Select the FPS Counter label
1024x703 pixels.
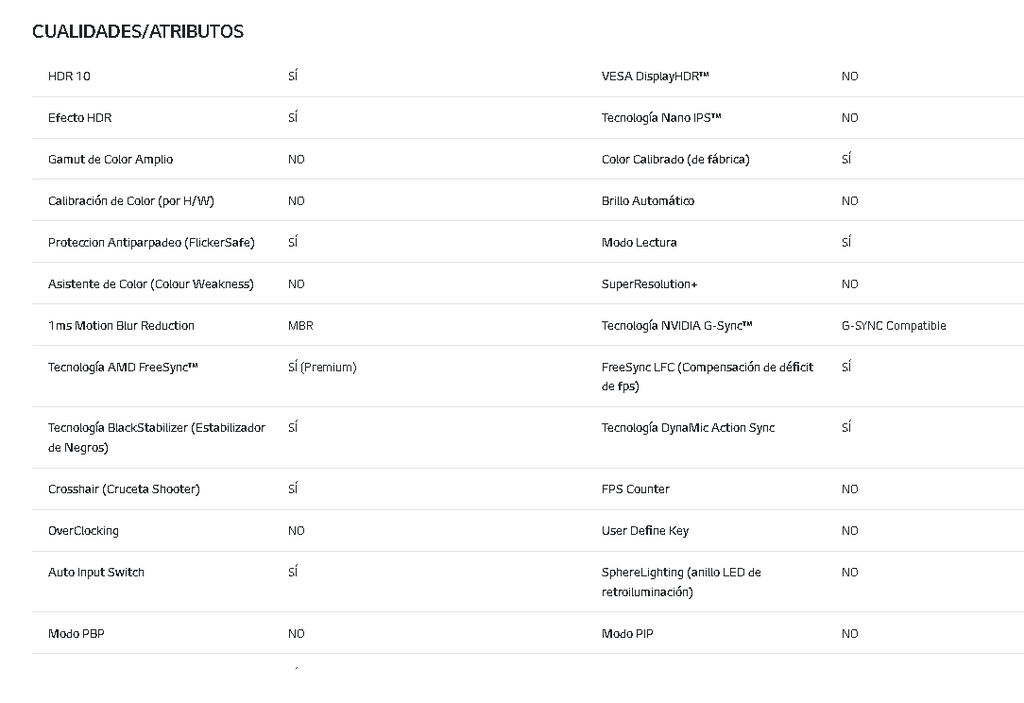[x=635, y=490]
